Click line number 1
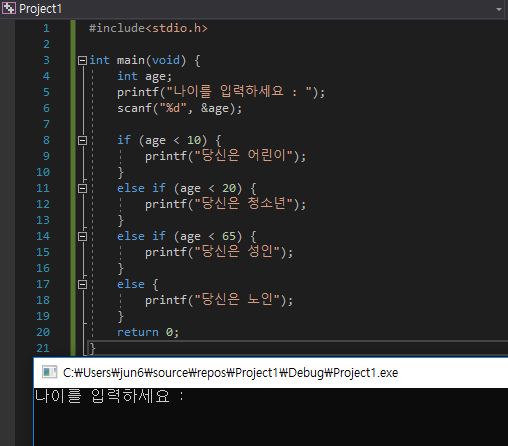Viewport: 508px width, 446px height. coord(46,28)
